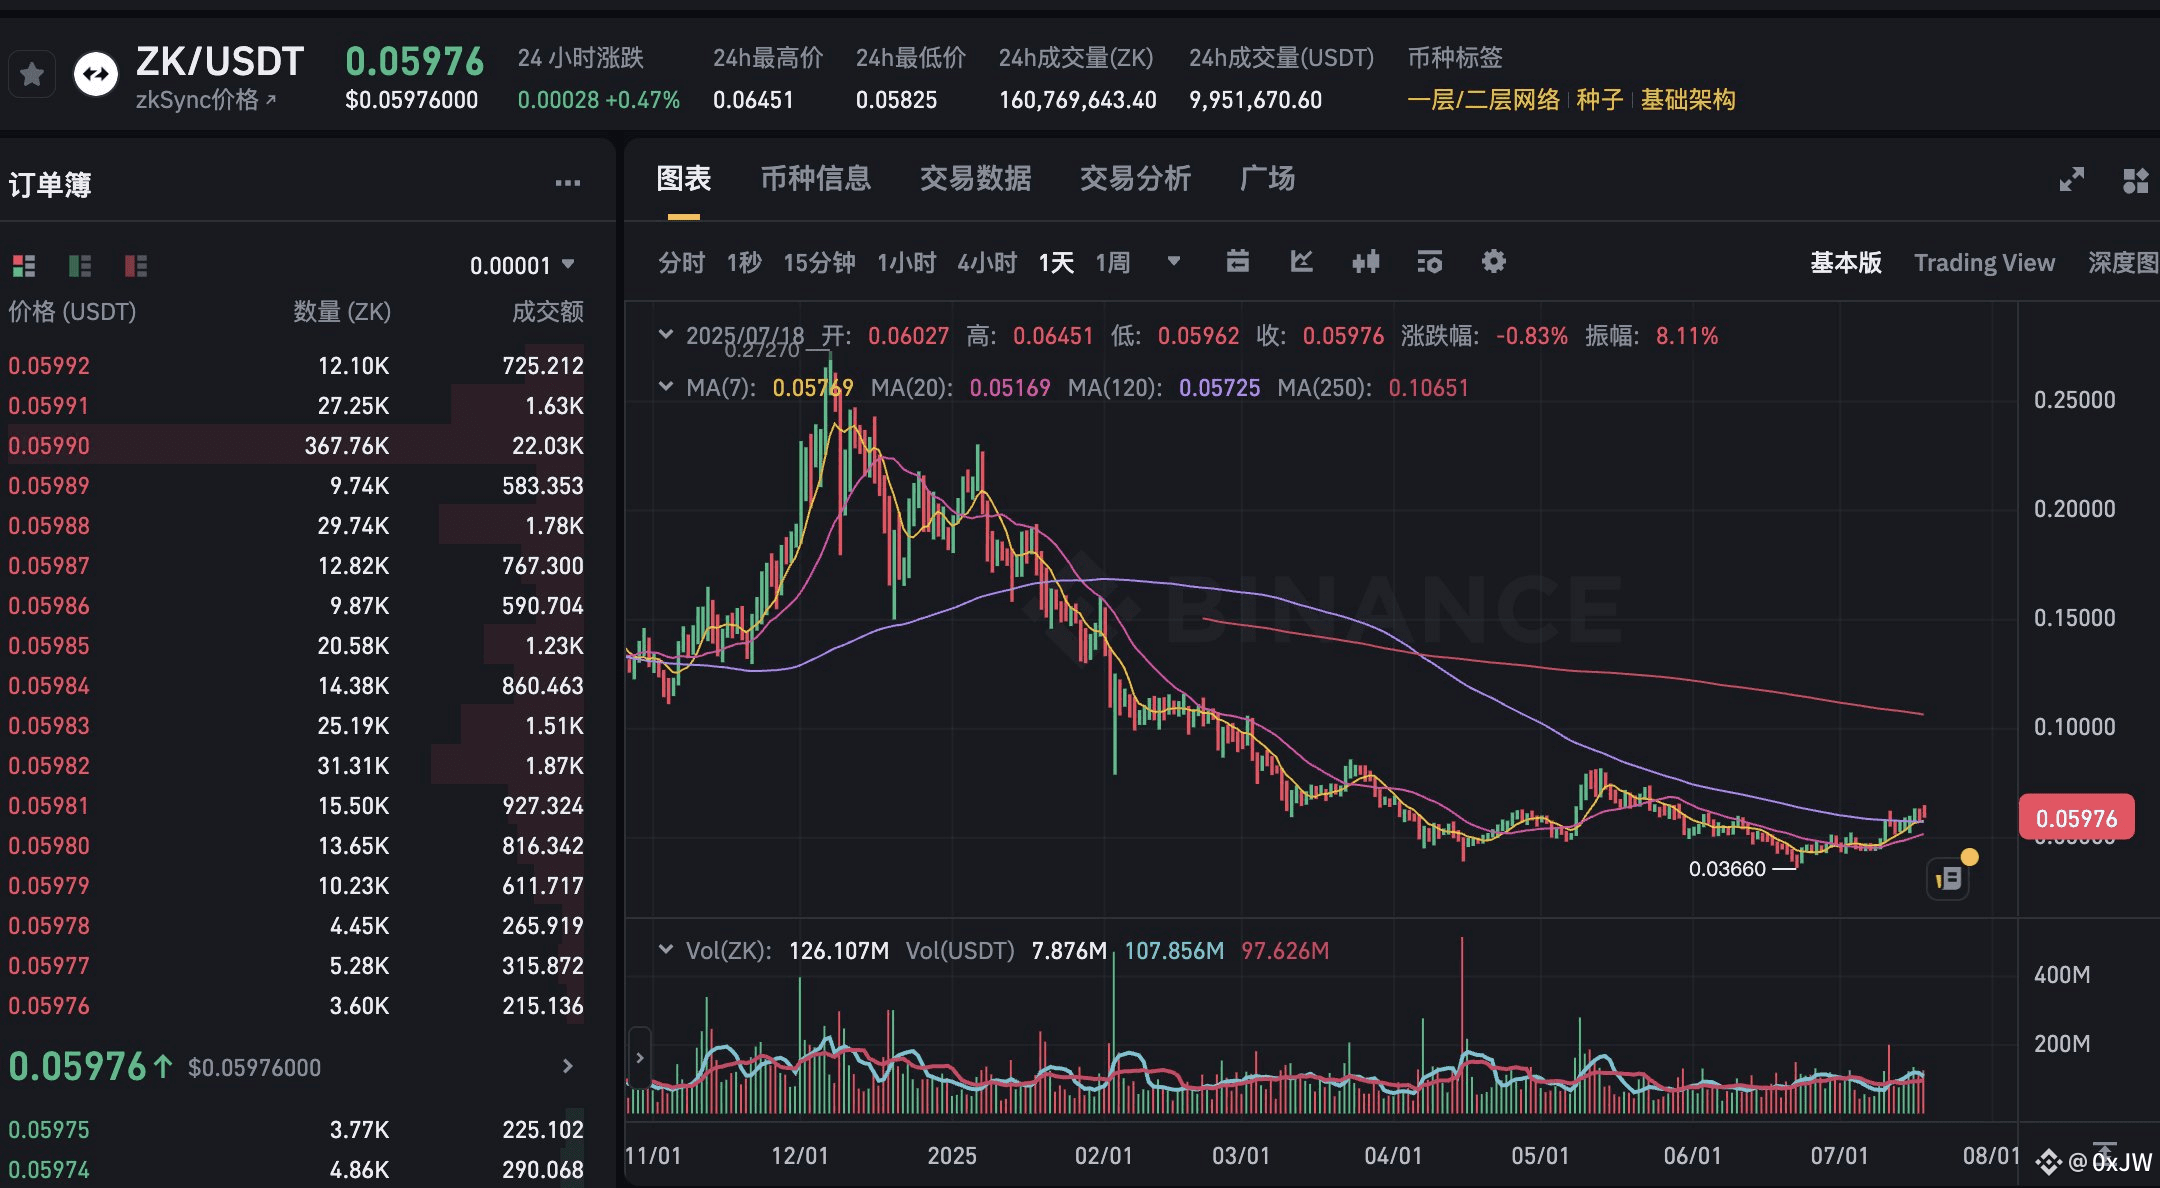Select the 4小时 interval
The height and width of the screenshot is (1188, 2160).
987,263
